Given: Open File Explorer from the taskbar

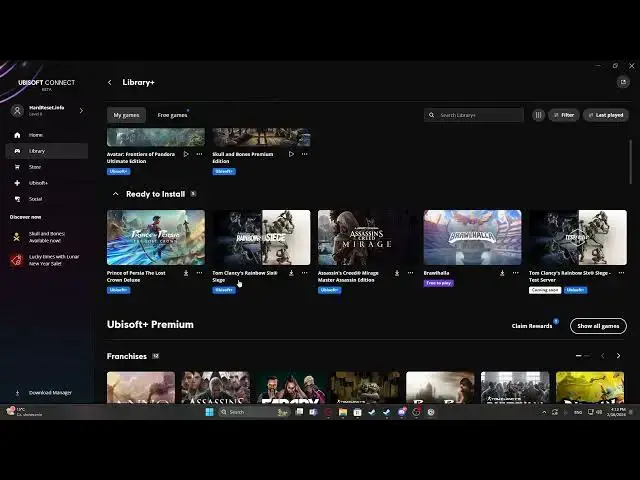Looking at the screenshot, I should coord(343,412).
